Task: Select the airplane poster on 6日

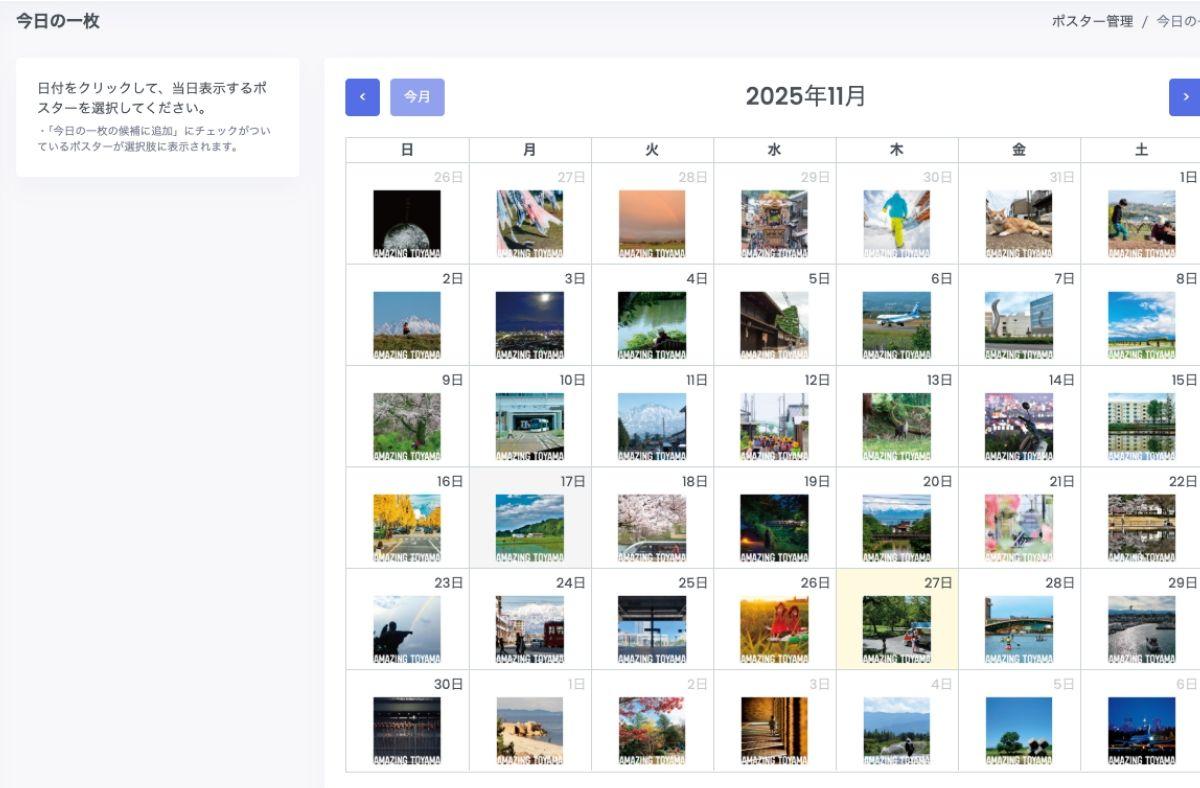Action: (x=896, y=325)
